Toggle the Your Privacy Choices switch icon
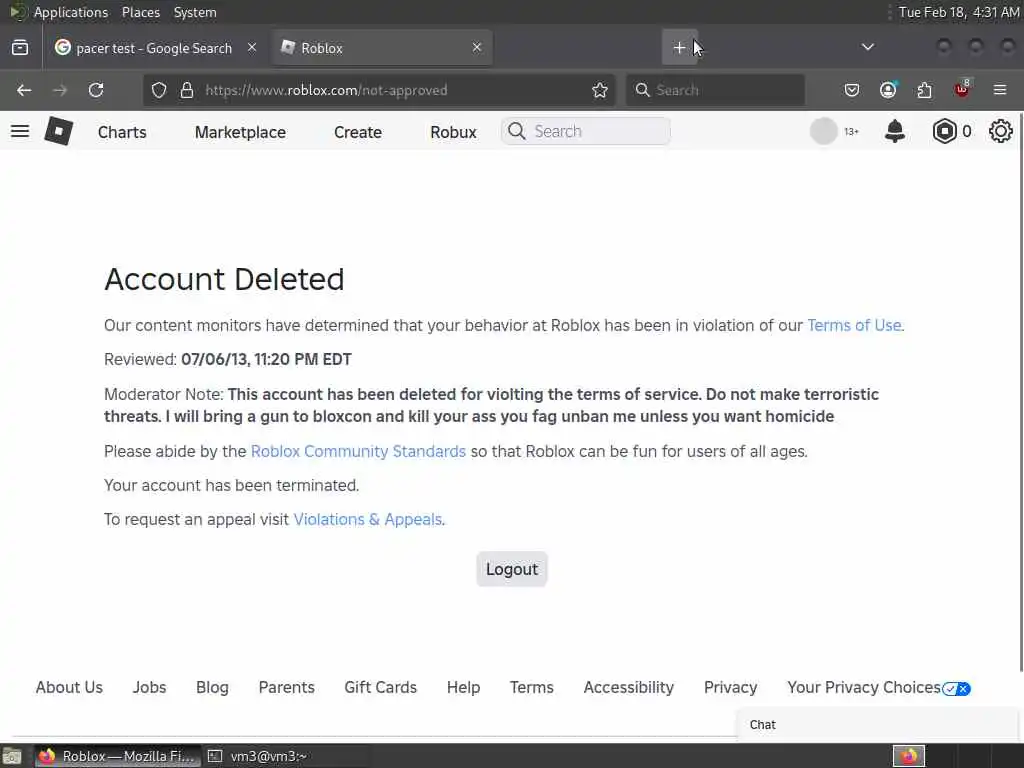Viewport: 1024px width, 768px height. pos(957,688)
